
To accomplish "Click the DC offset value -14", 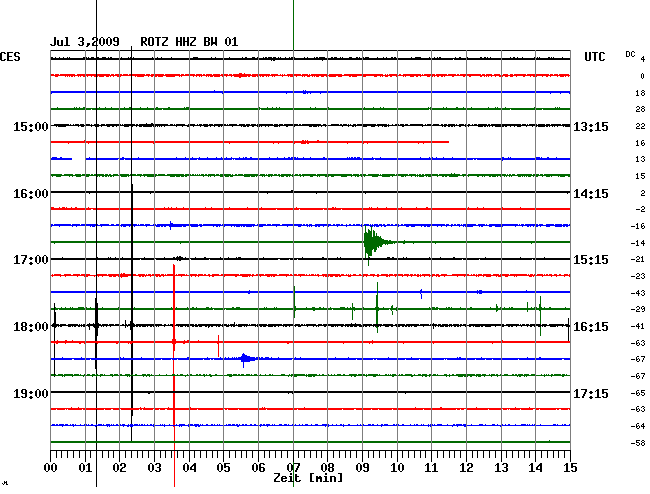I will point(638,243).
